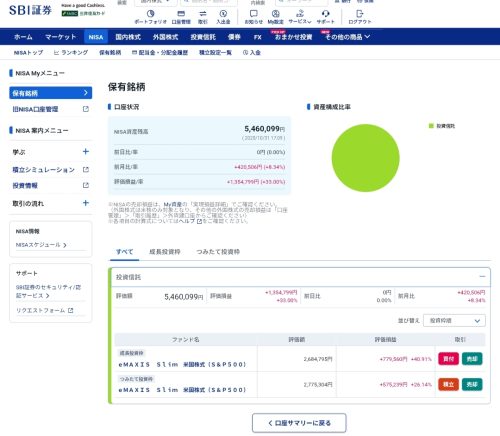Click the My資産 link in the notes
The height and width of the screenshot is (436, 500).
coord(173,204)
